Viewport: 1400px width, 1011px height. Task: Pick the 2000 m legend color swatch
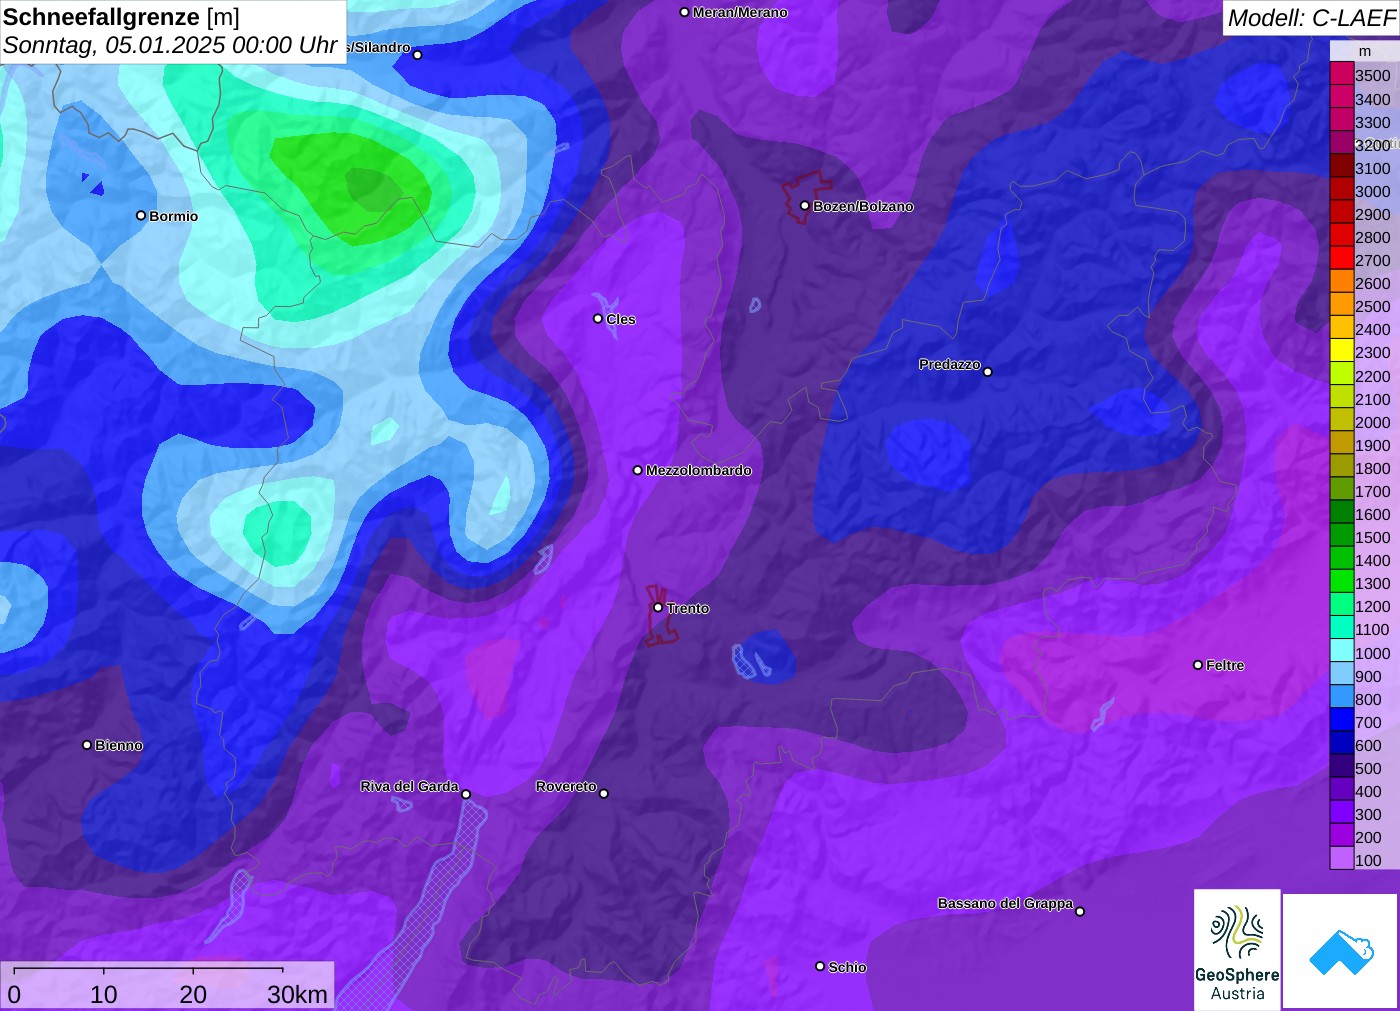pos(1342,421)
